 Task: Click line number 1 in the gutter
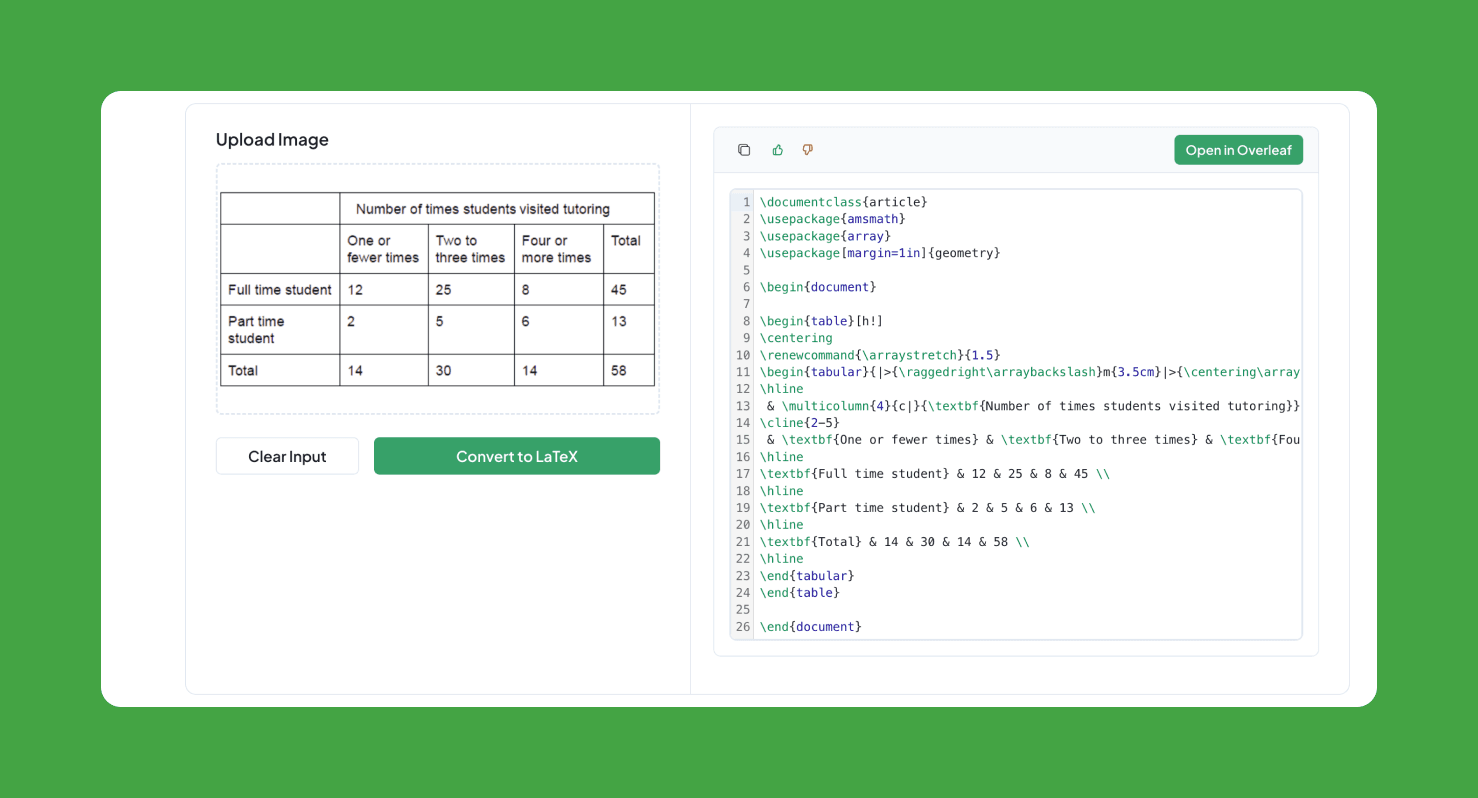click(746, 202)
